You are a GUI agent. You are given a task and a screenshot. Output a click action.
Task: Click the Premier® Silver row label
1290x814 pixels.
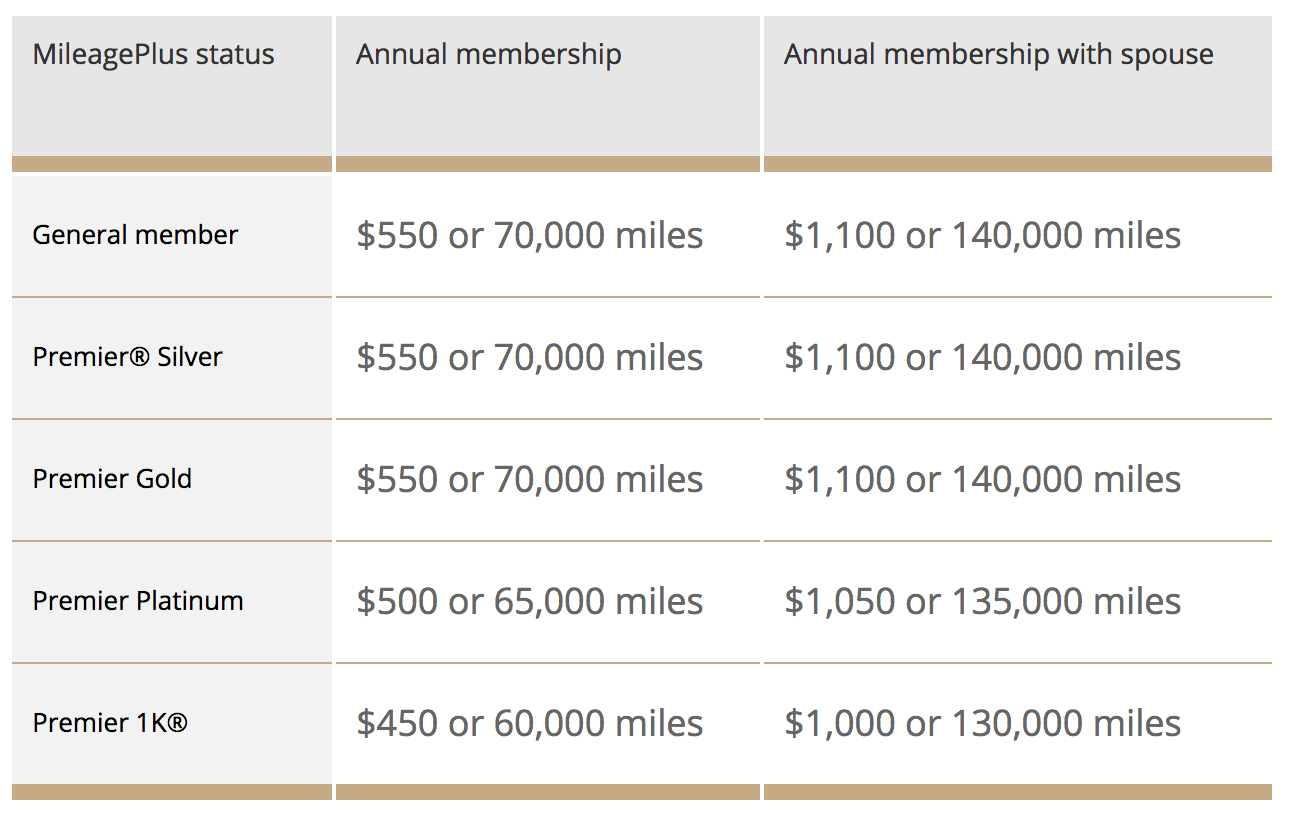pos(127,357)
